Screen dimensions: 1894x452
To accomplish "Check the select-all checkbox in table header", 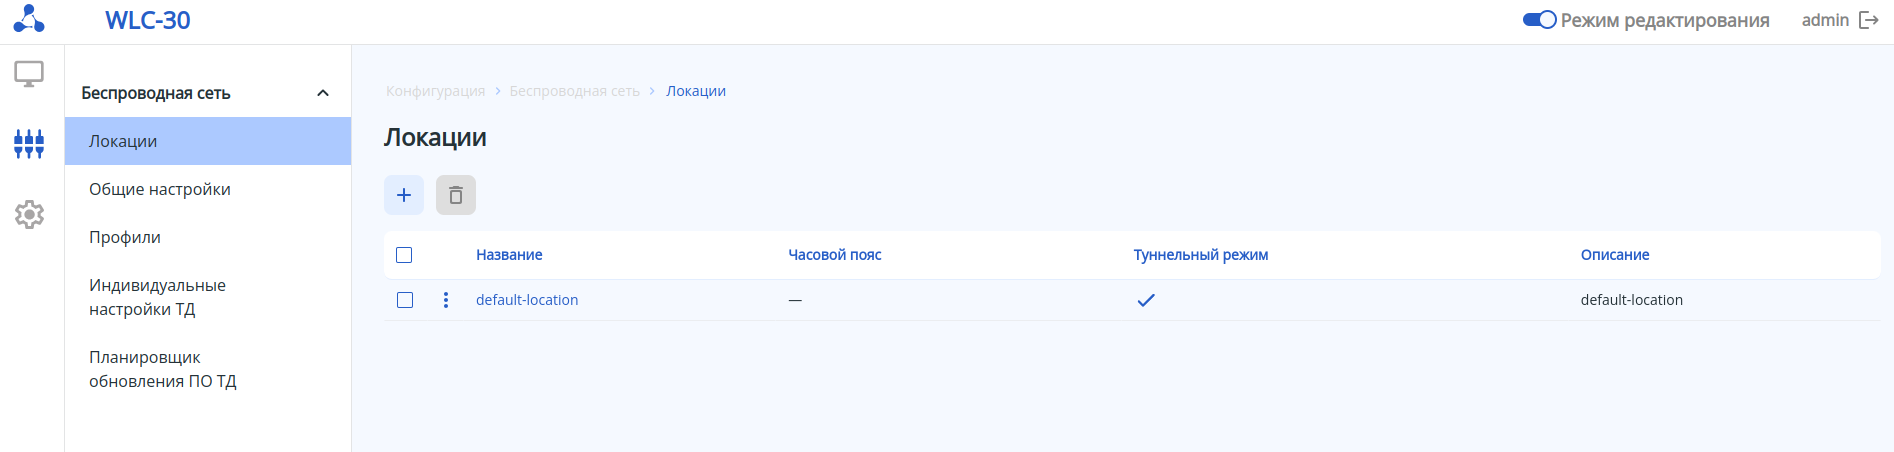I will click(x=404, y=255).
